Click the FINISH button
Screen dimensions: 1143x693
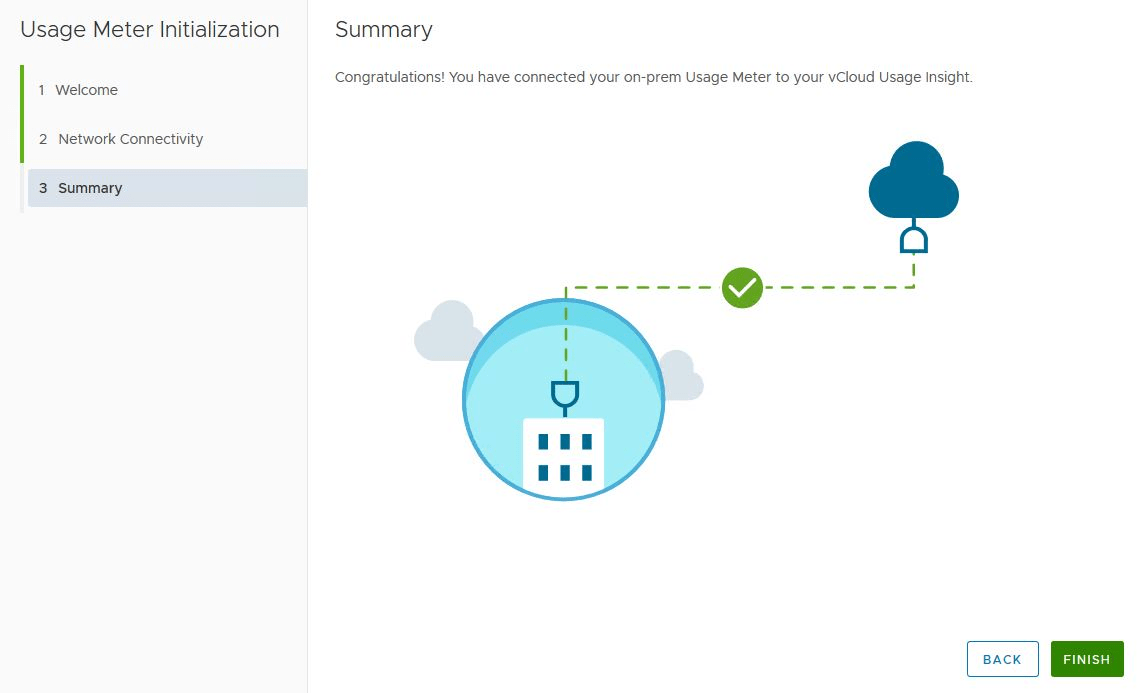point(1086,659)
